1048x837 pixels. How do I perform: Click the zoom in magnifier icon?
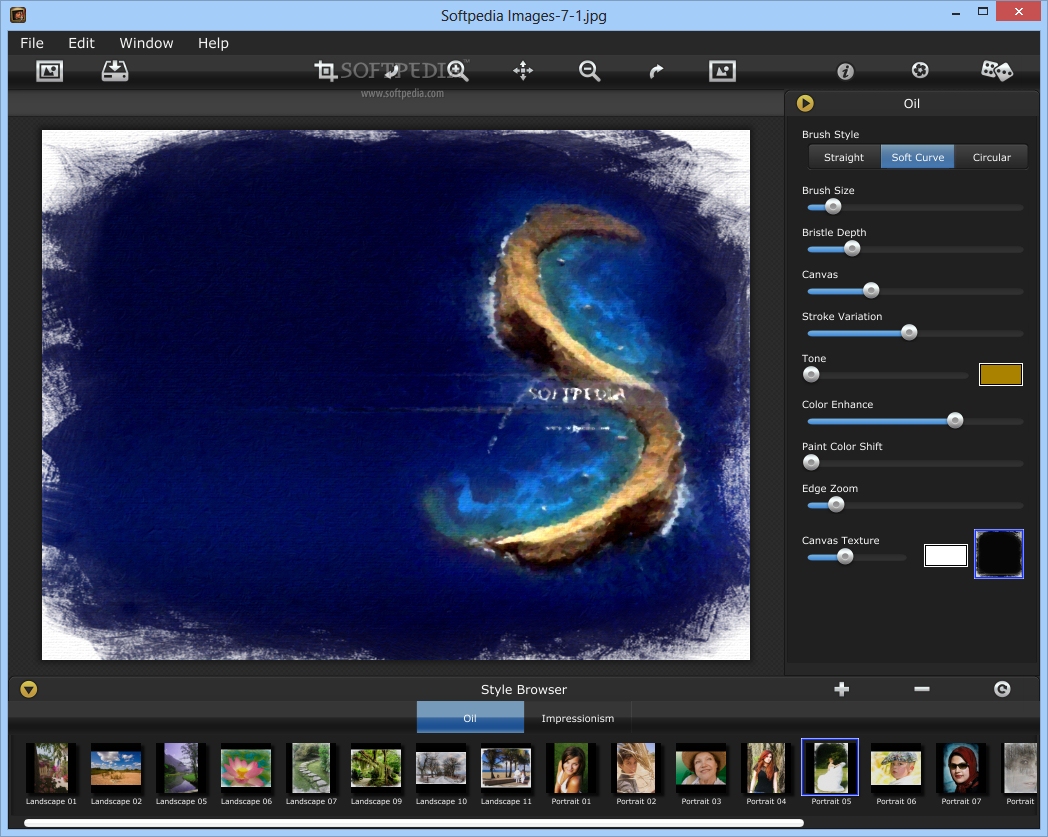point(458,71)
